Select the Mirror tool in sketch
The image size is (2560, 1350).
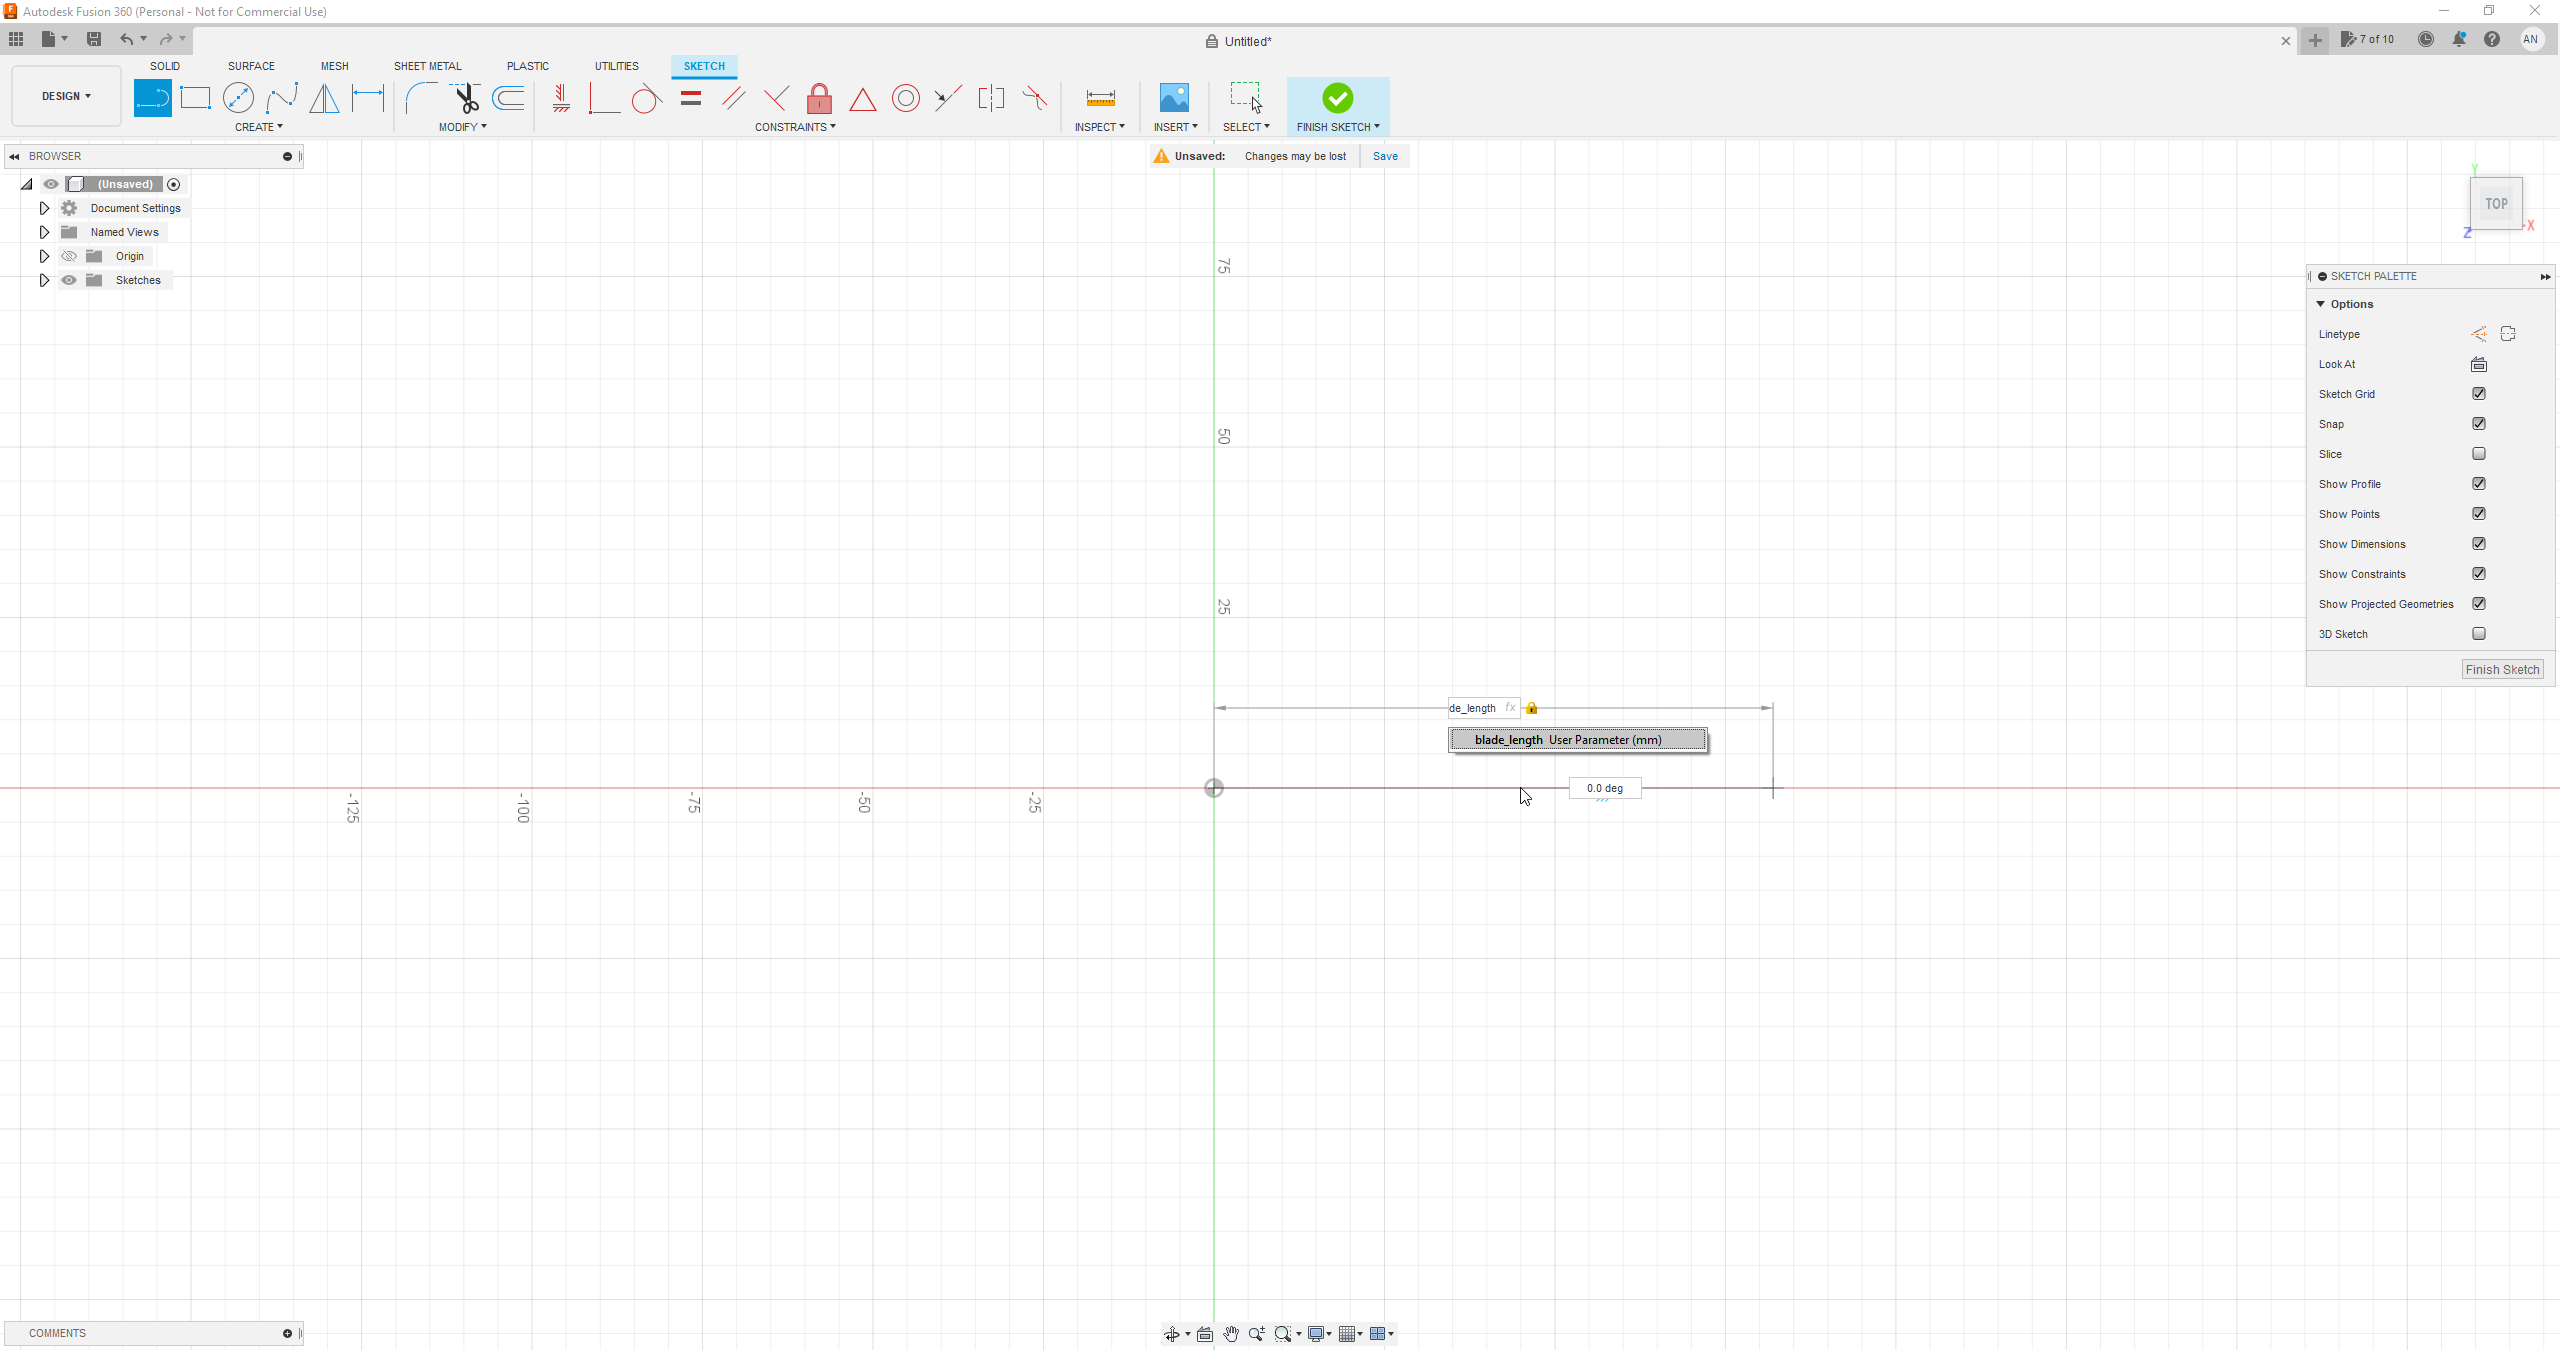pos(325,97)
